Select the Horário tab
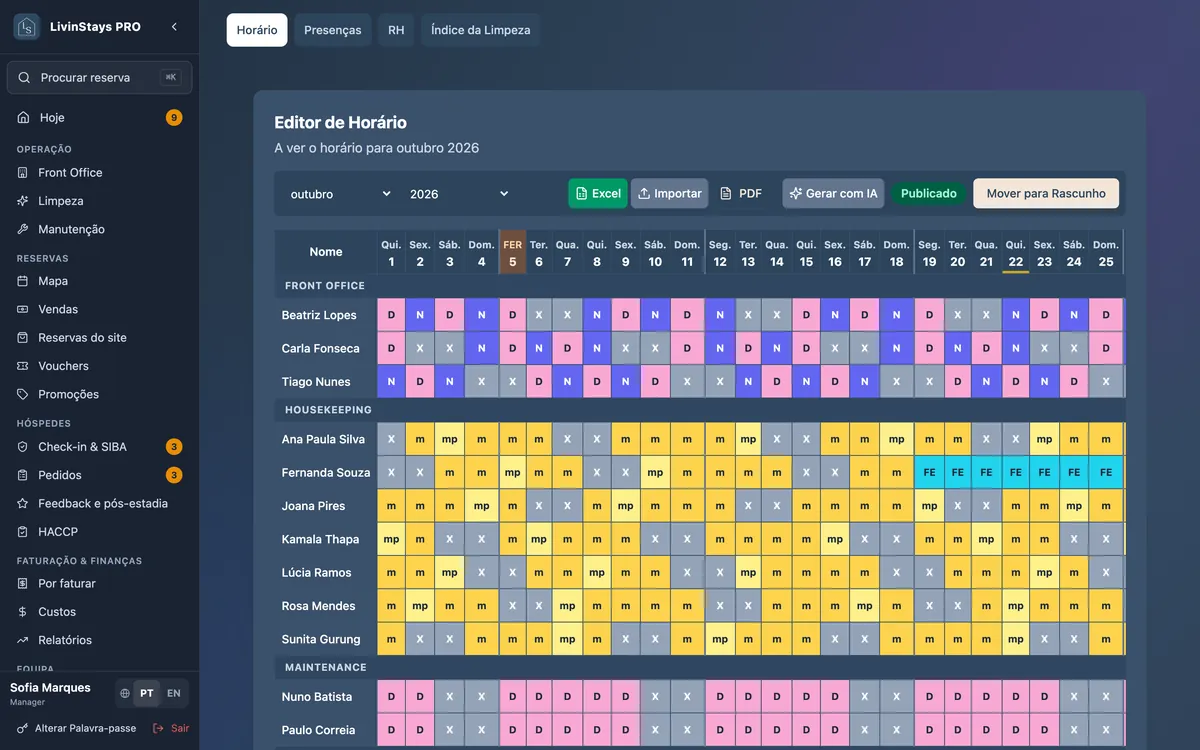 [257, 30]
